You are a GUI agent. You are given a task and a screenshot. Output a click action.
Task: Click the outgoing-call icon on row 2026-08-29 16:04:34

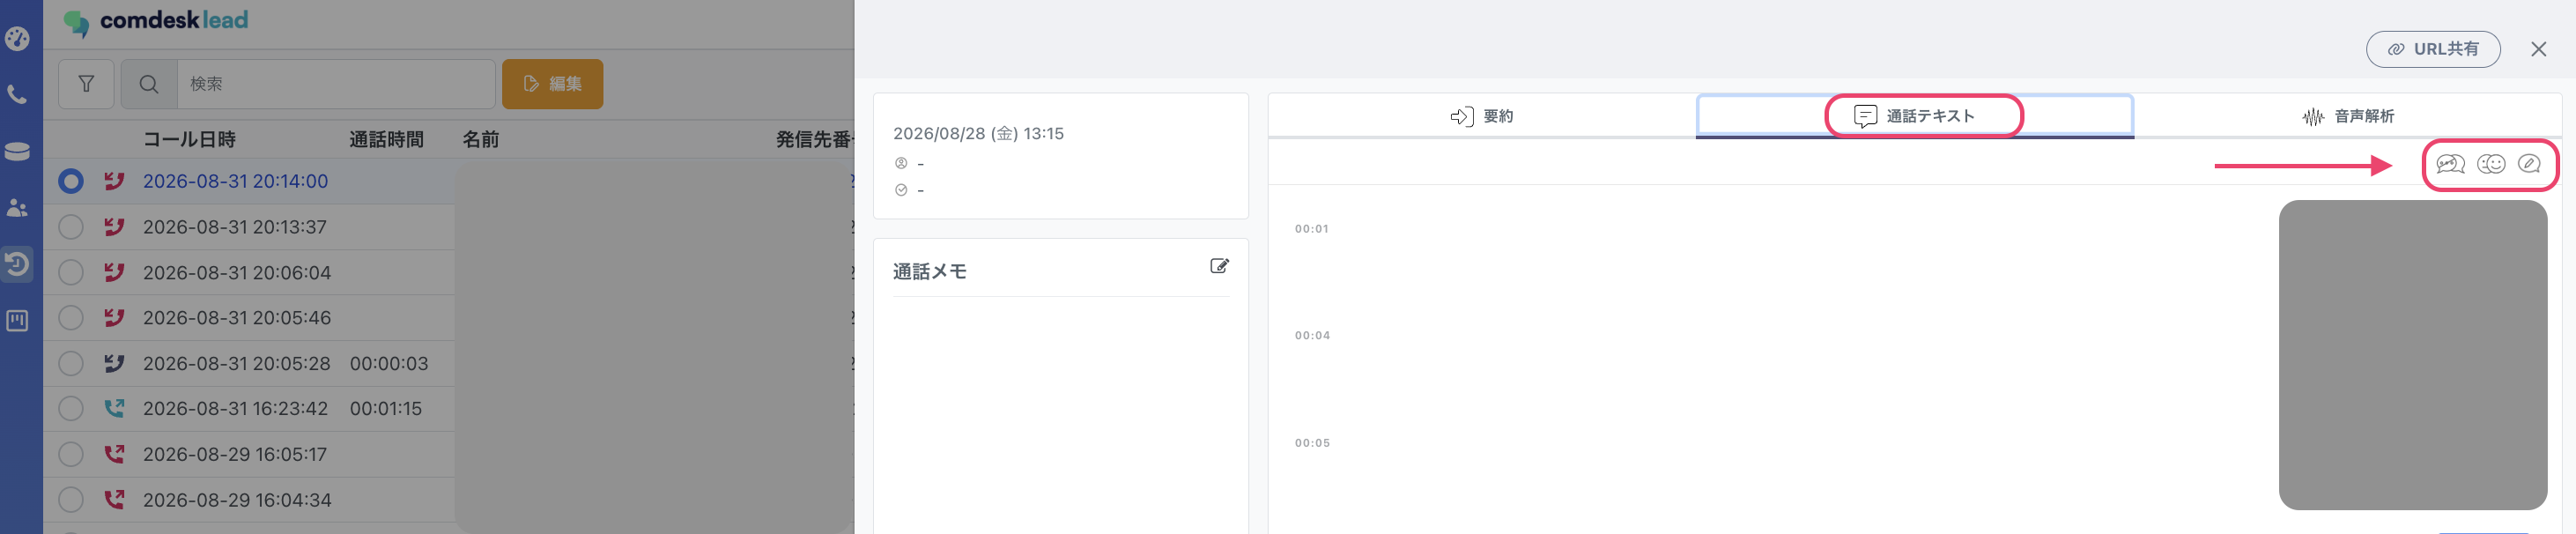(115, 500)
